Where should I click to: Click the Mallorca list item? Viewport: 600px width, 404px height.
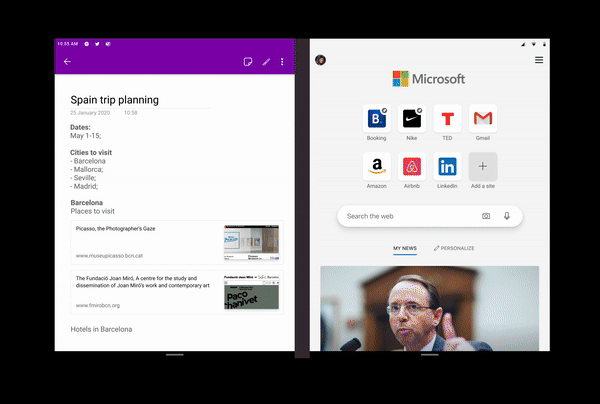point(87,169)
